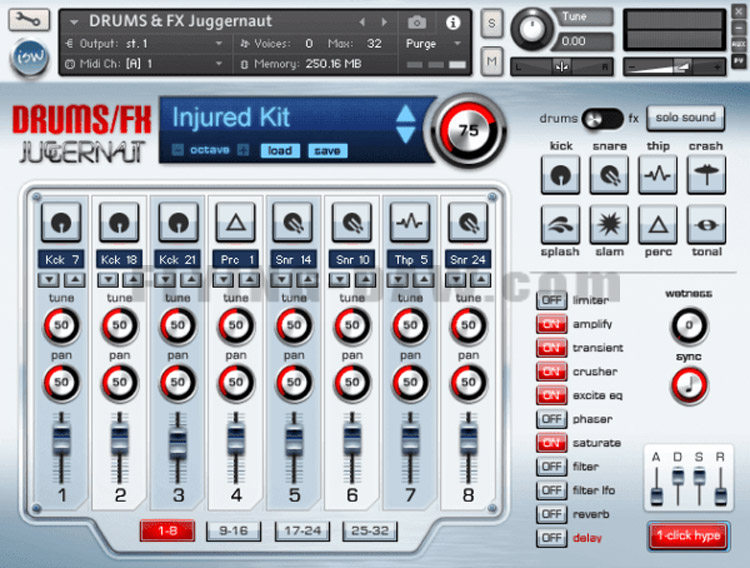Viewport: 750px width, 568px height.
Task: Select the slam sound category icon
Action: coord(609,224)
